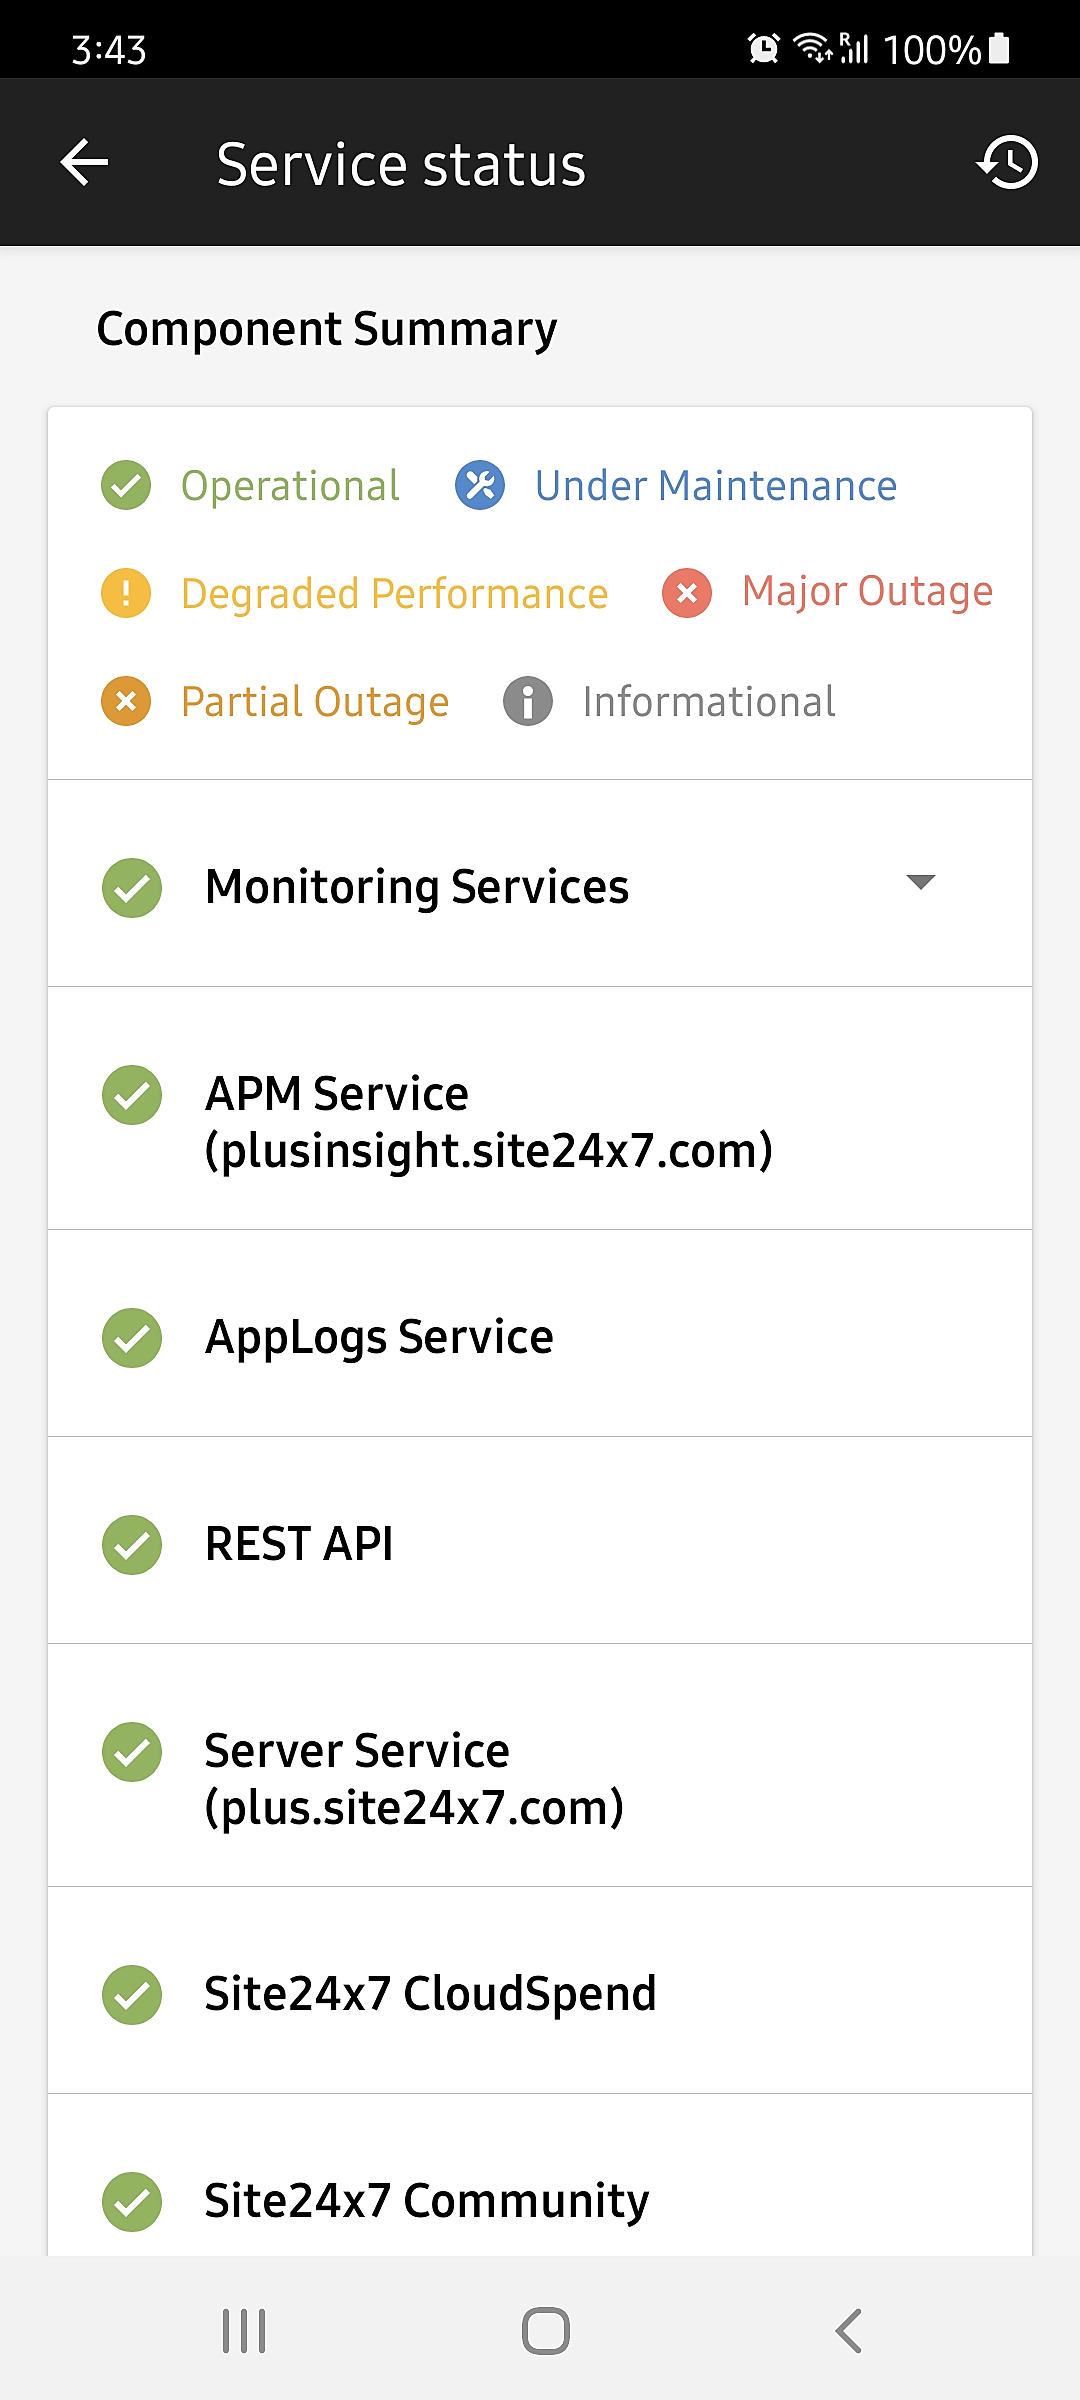Tap the back arrow in header
Screen dimensions: 1080x2400
click(84, 163)
